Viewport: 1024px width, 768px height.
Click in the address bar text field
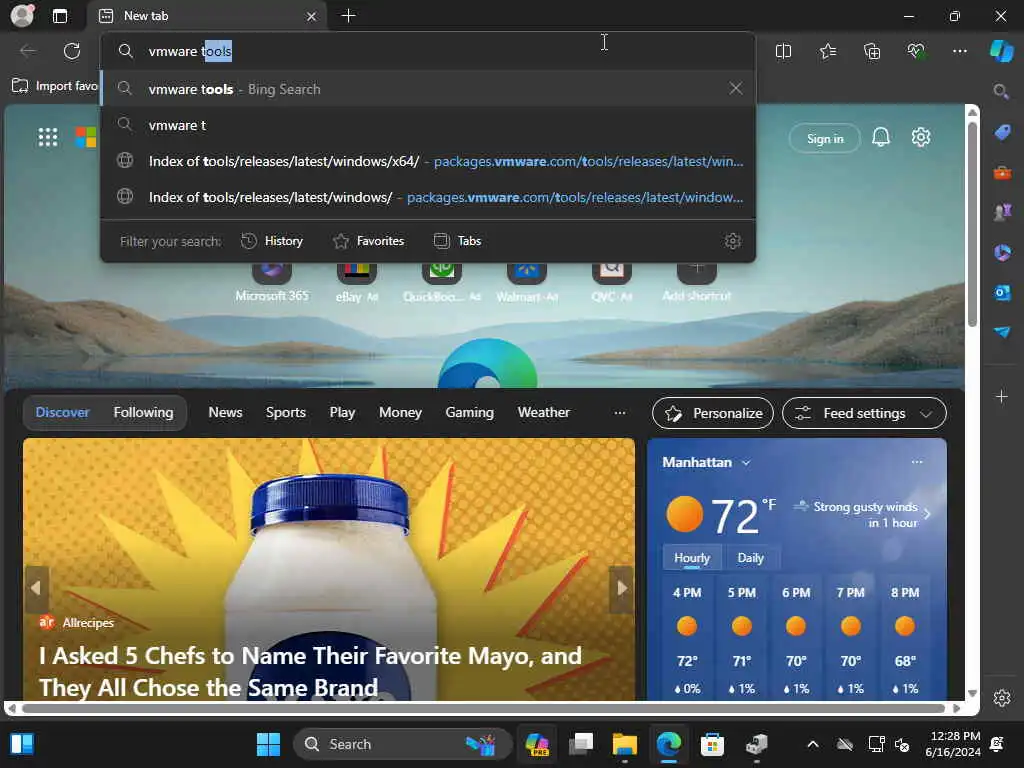pyautogui.click(x=428, y=51)
